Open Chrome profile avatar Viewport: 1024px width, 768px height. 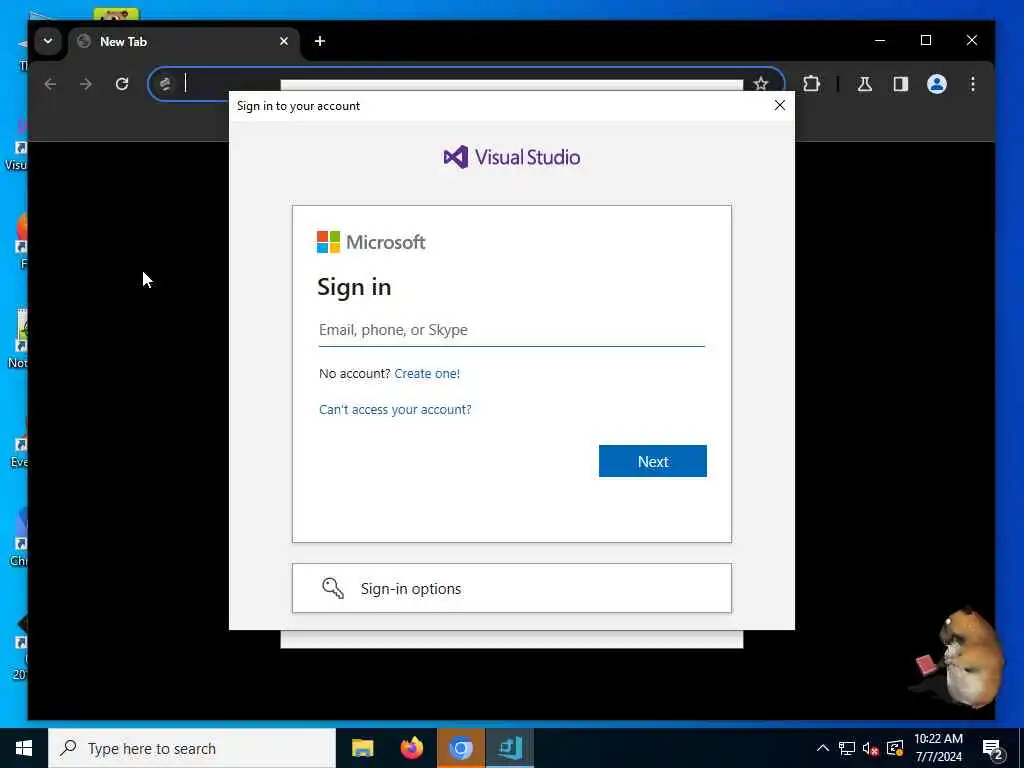pos(936,84)
